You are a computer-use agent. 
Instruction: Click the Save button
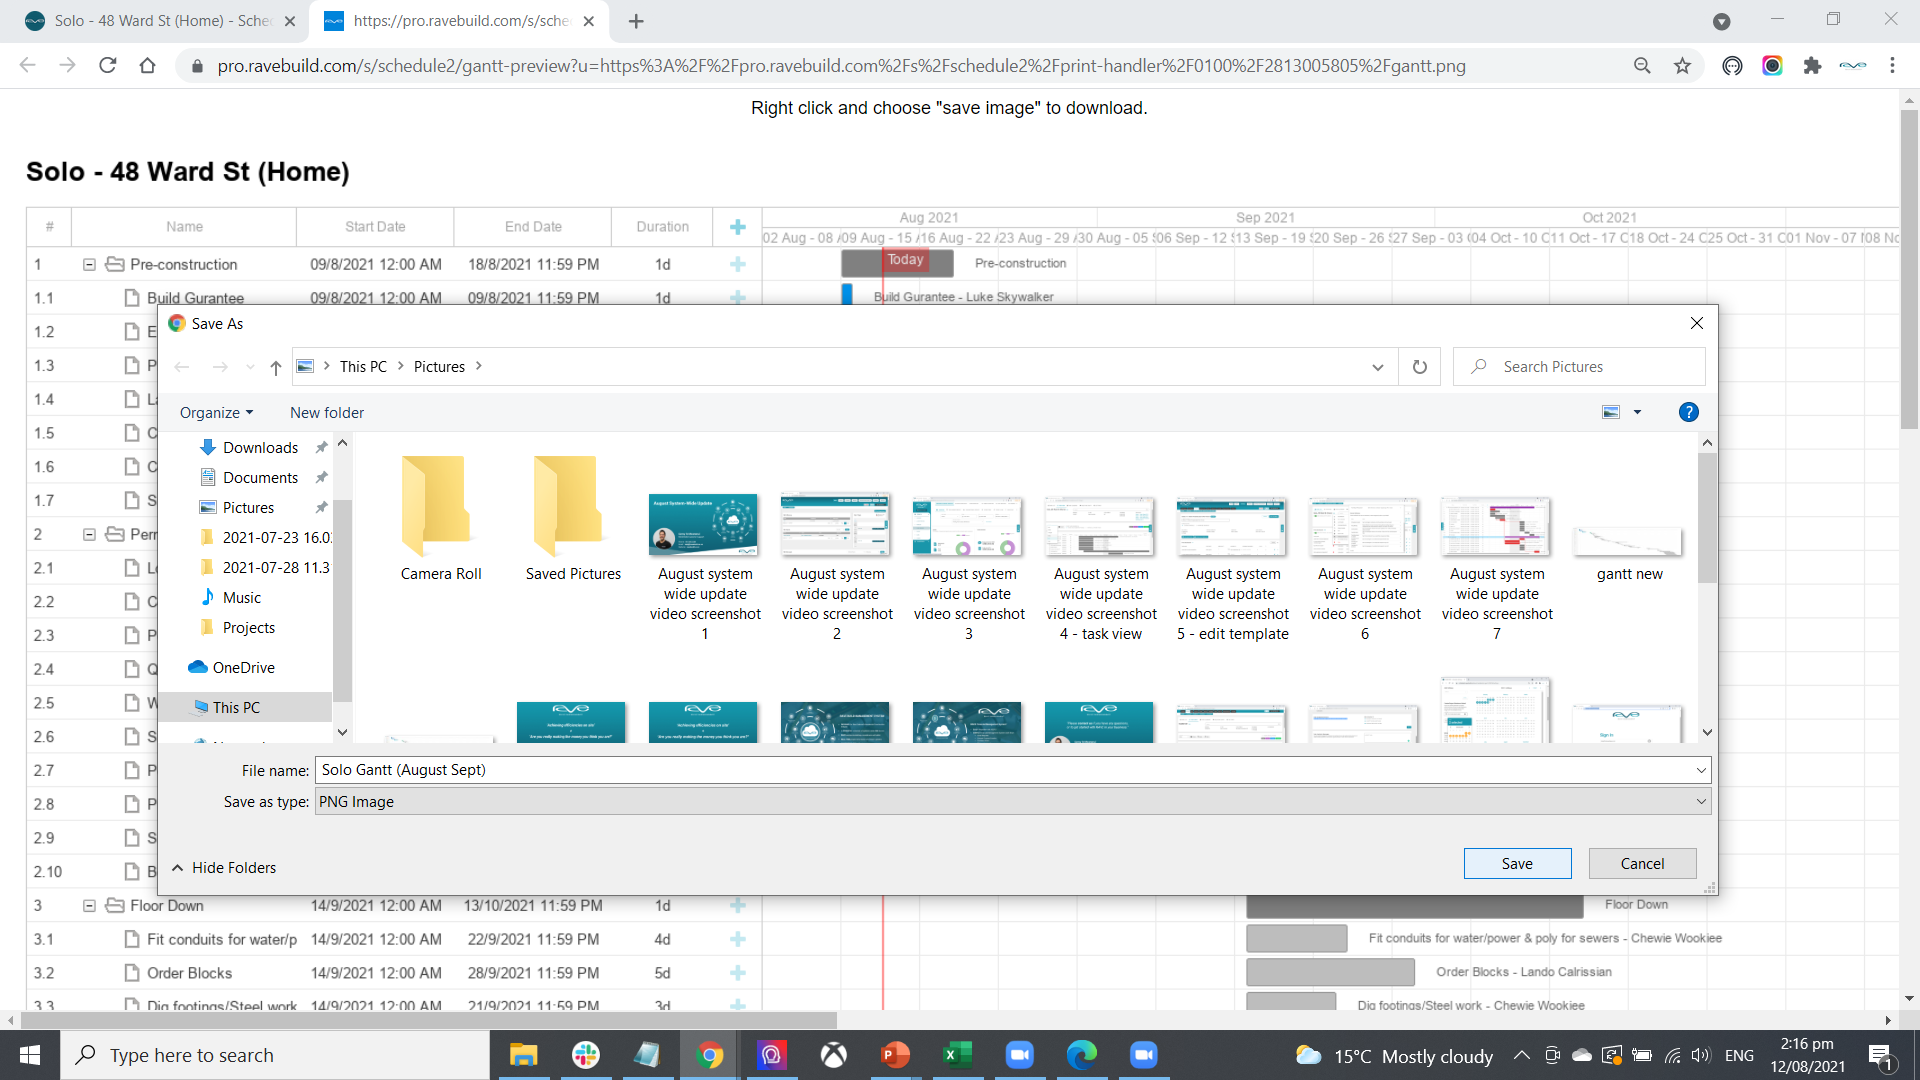pos(1516,864)
